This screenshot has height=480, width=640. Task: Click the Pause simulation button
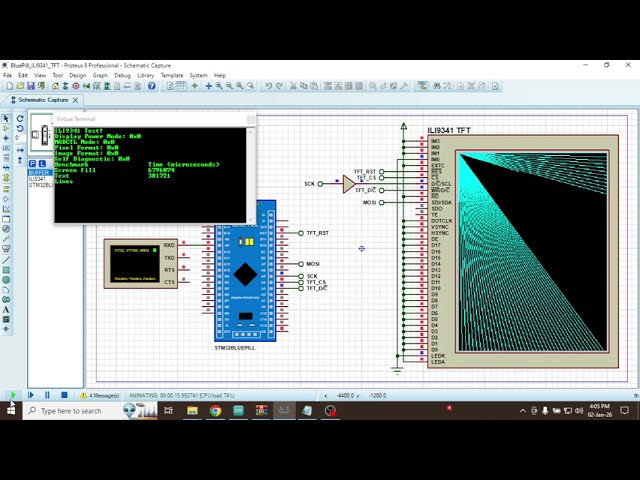(47, 395)
